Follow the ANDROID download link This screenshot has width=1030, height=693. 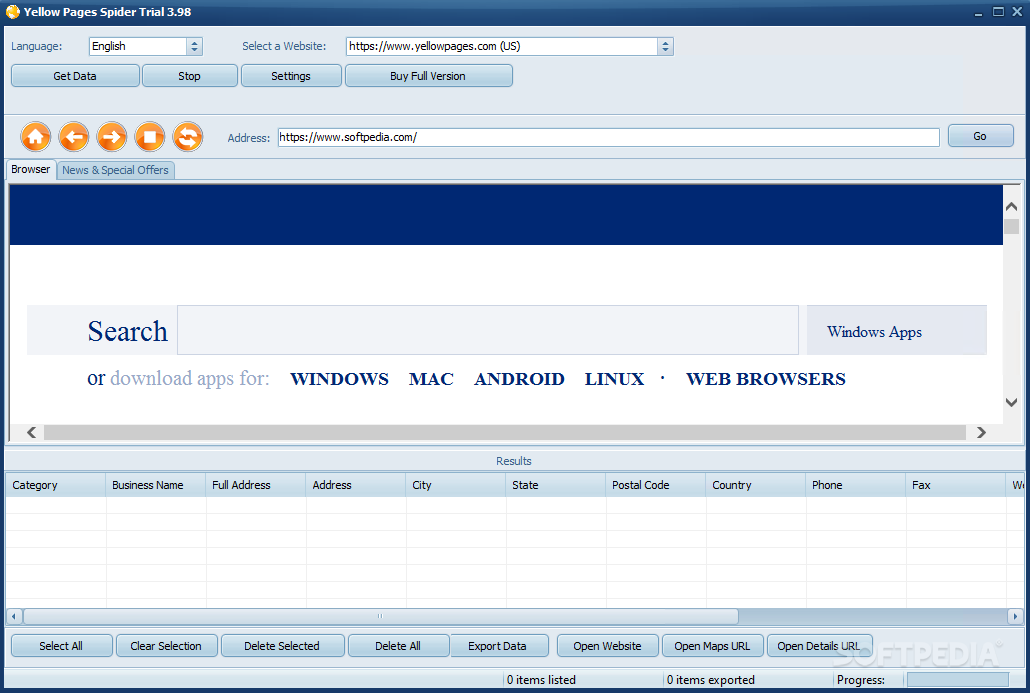pyautogui.click(x=520, y=379)
